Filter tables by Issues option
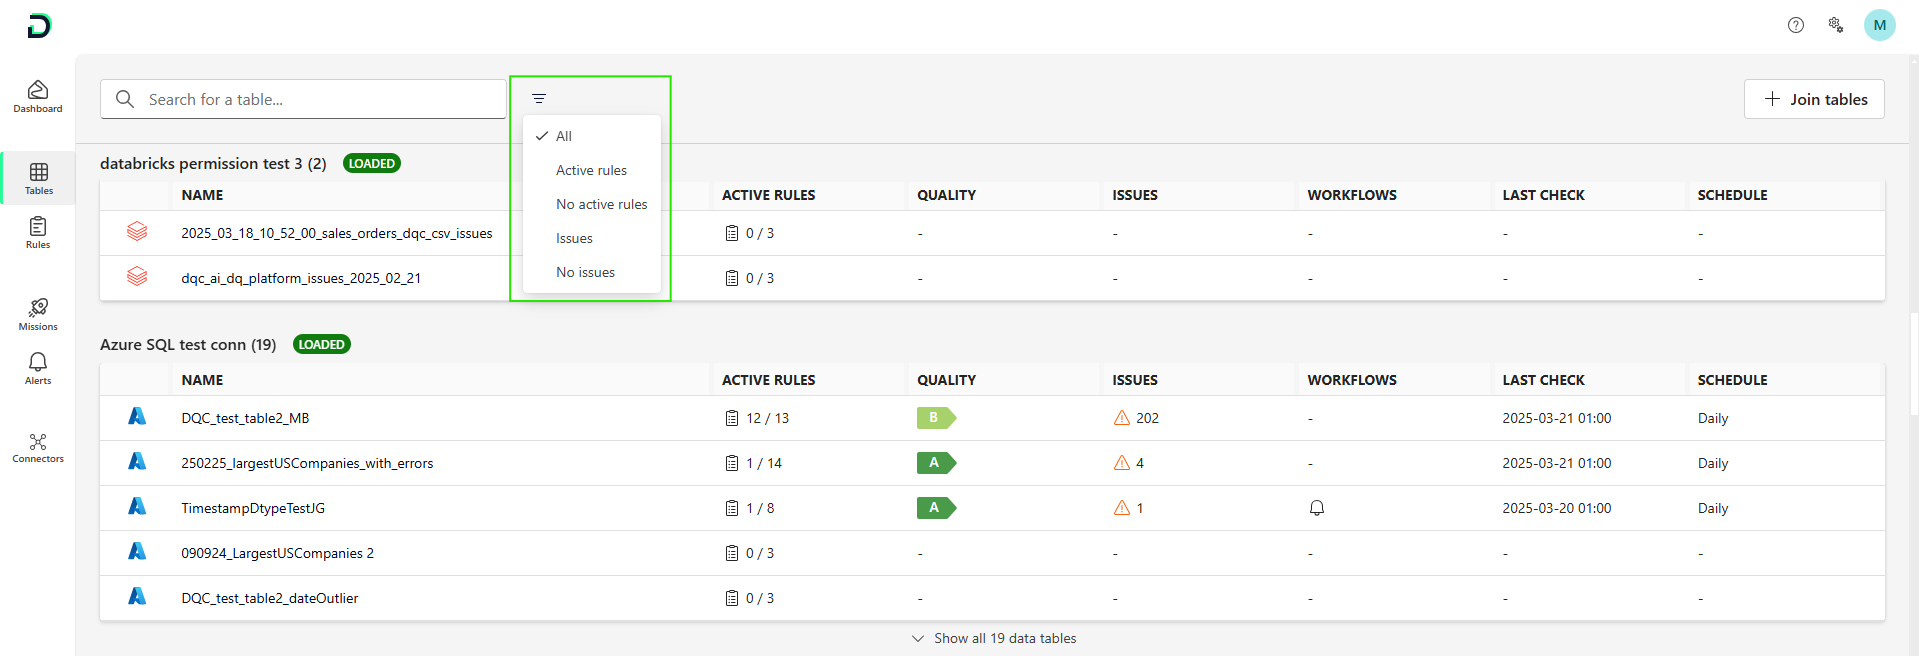The image size is (1919, 656). coord(574,238)
